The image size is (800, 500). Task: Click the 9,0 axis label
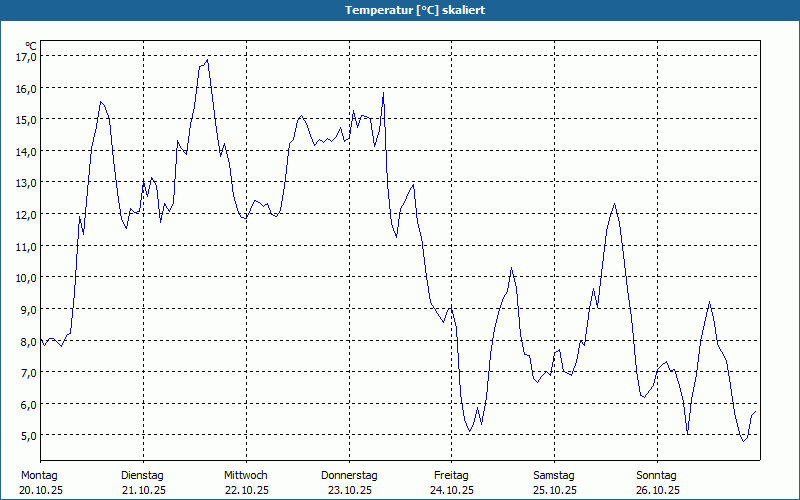[29, 309]
